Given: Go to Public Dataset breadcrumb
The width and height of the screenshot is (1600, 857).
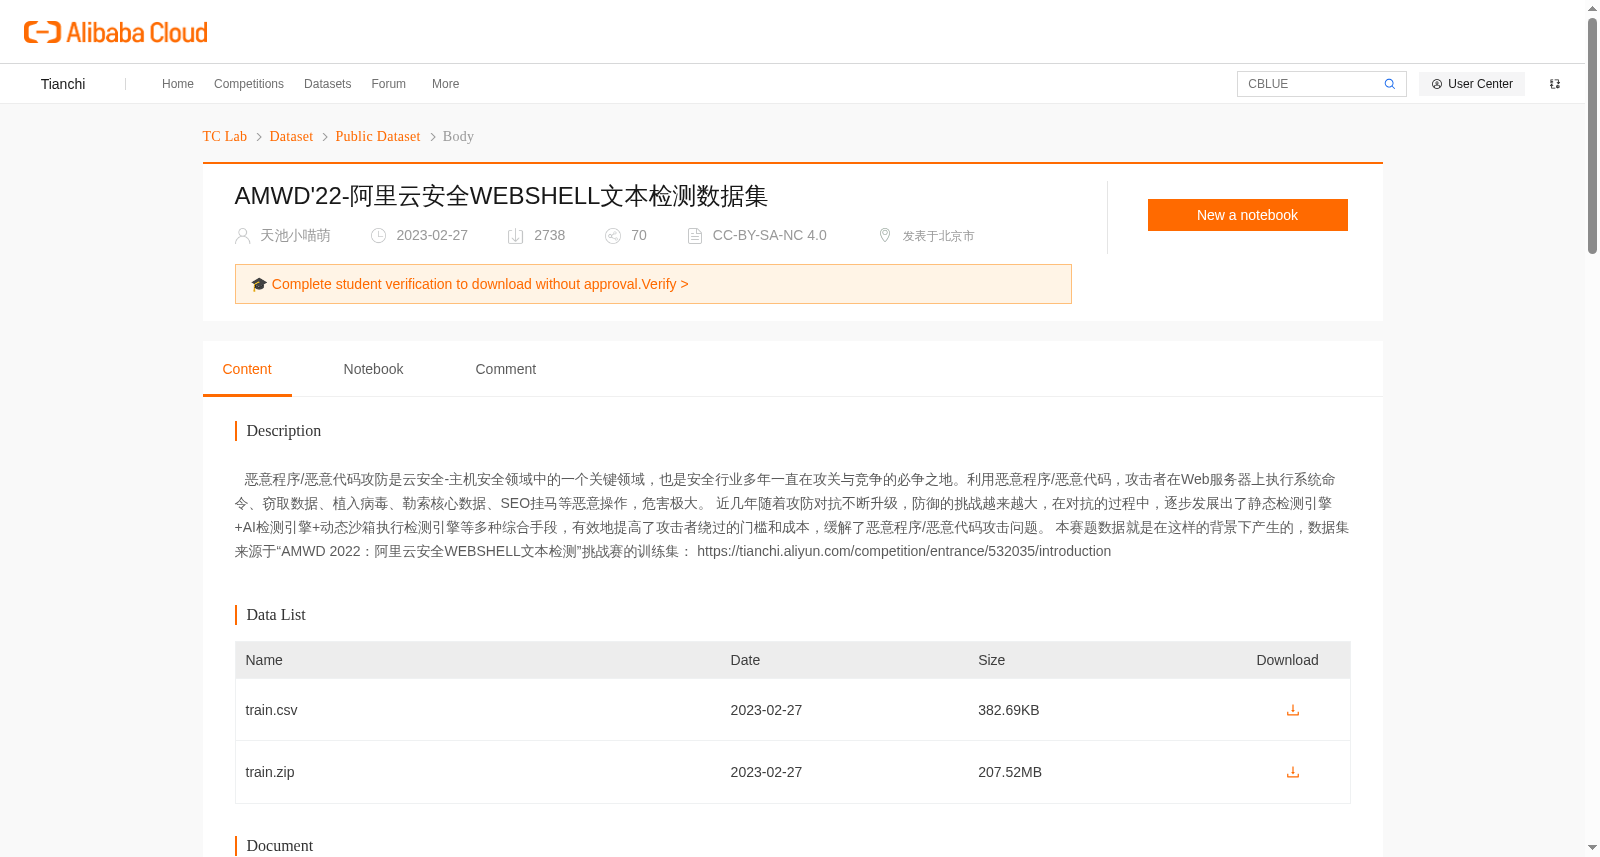Looking at the screenshot, I should coord(378,136).
